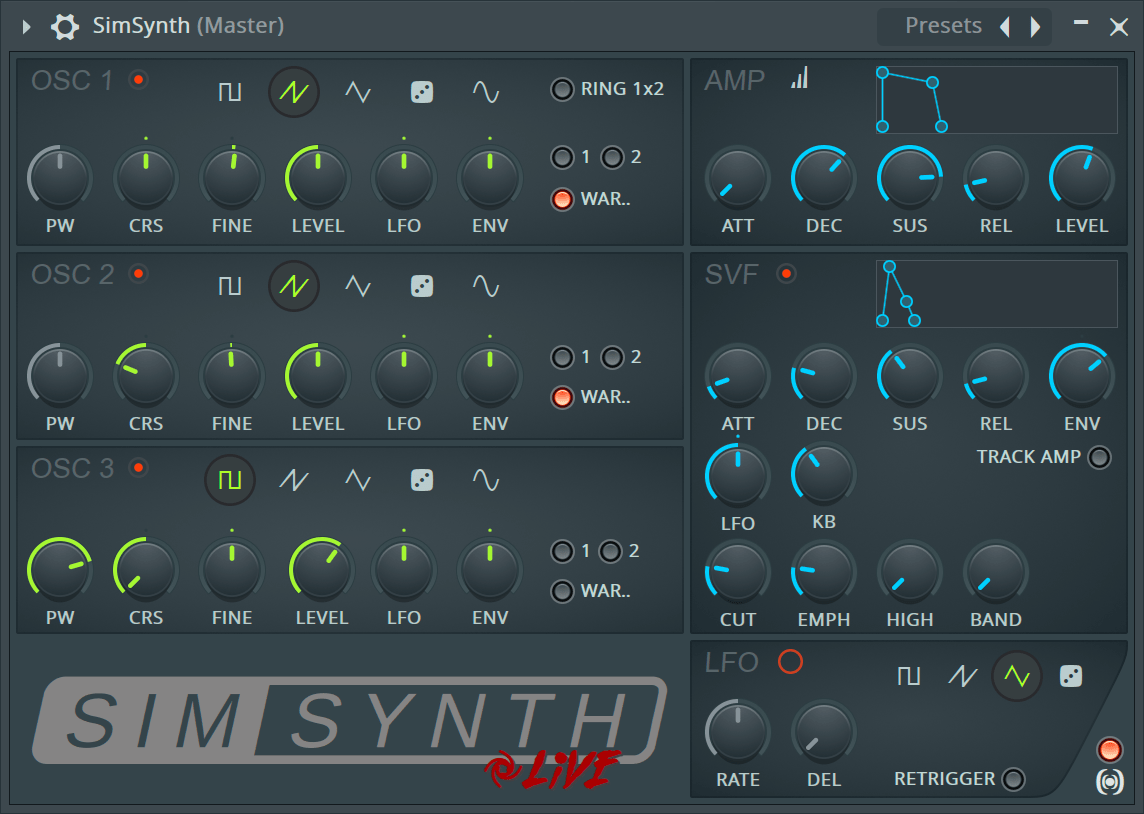Open the plugin settings gear menu
The height and width of the screenshot is (814, 1144).
(64, 26)
